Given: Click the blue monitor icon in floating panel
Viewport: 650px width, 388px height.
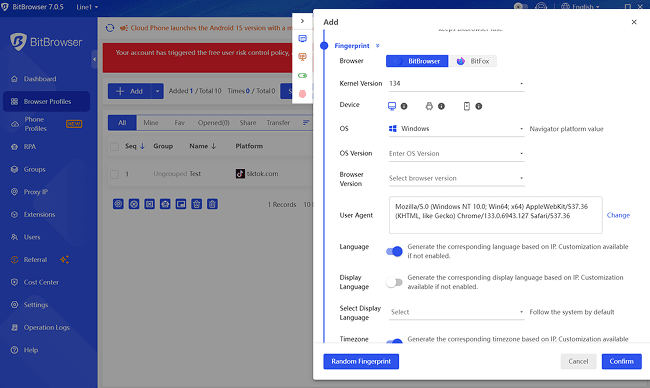Looking at the screenshot, I should pyautogui.click(x=302, y=39).
